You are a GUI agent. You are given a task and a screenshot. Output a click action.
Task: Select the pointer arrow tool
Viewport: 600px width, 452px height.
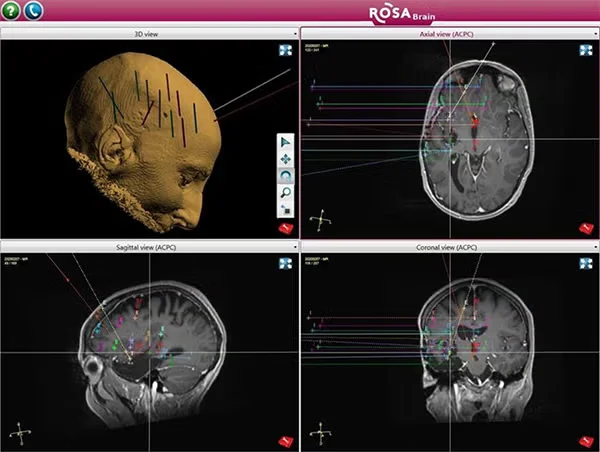point(286,142)
